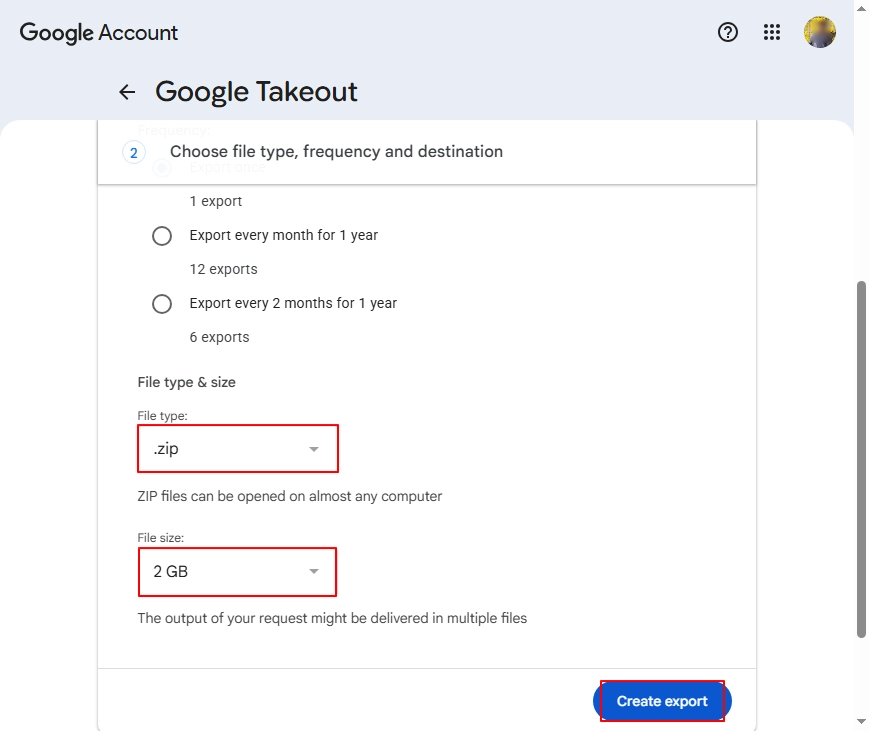This screenshot has height=731, width=869.
Task: Click the account profile avatar
Action: coord(820,32)
